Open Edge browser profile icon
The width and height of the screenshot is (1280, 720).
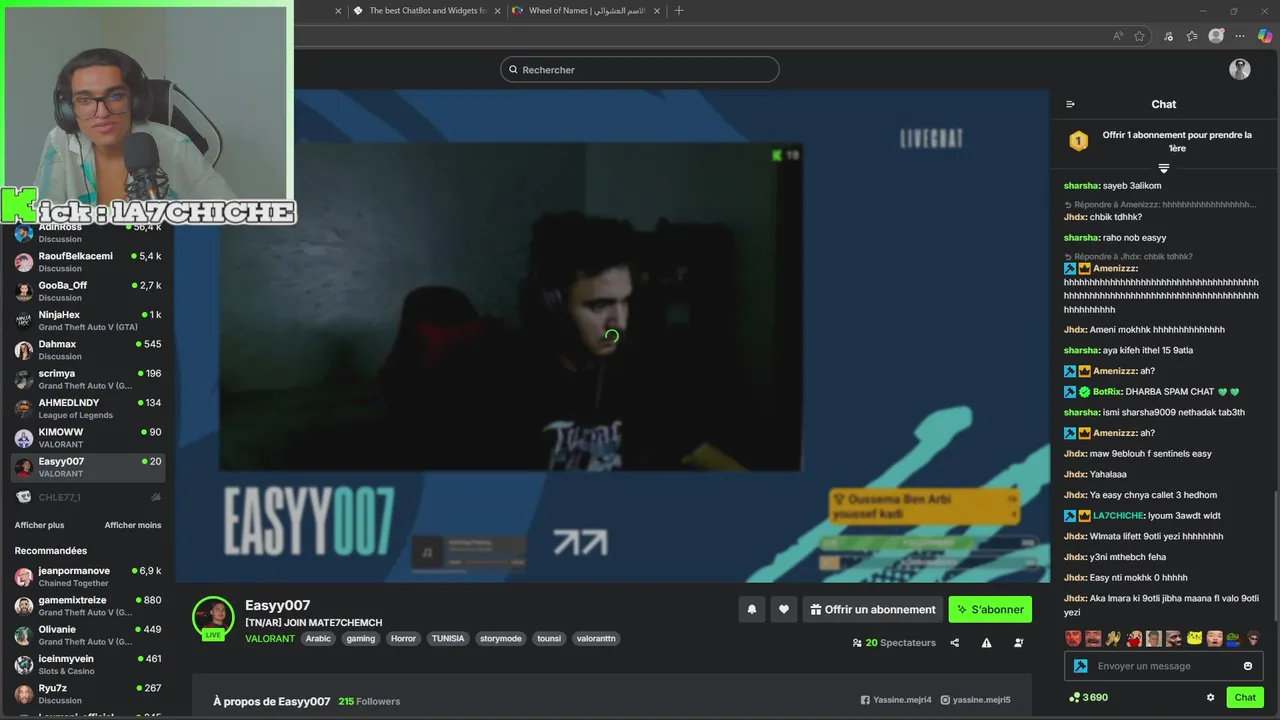(1216, 36)
